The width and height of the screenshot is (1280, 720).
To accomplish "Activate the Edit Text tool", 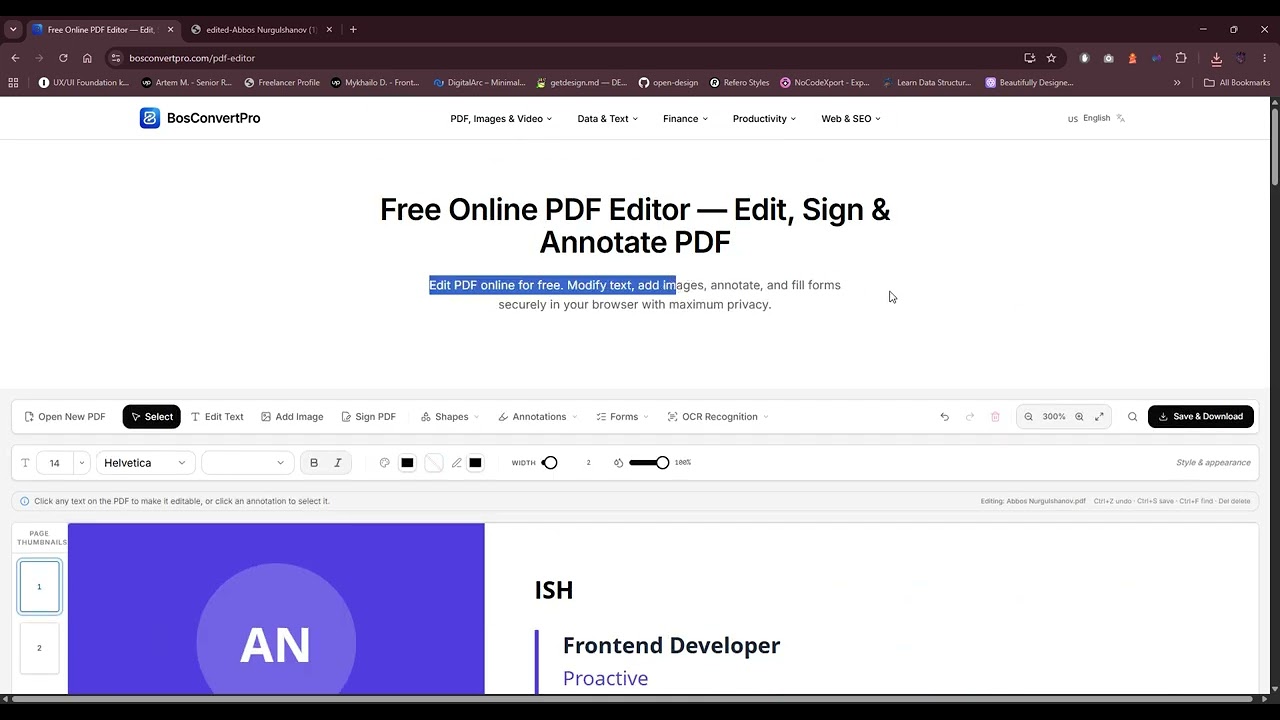I will tap(217, 417).
